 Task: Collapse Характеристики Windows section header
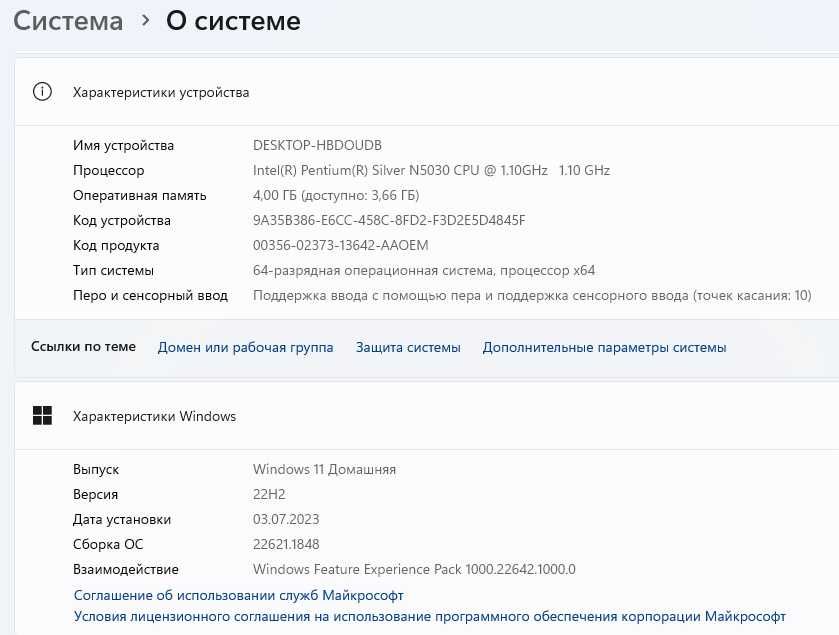pos(426,416)
